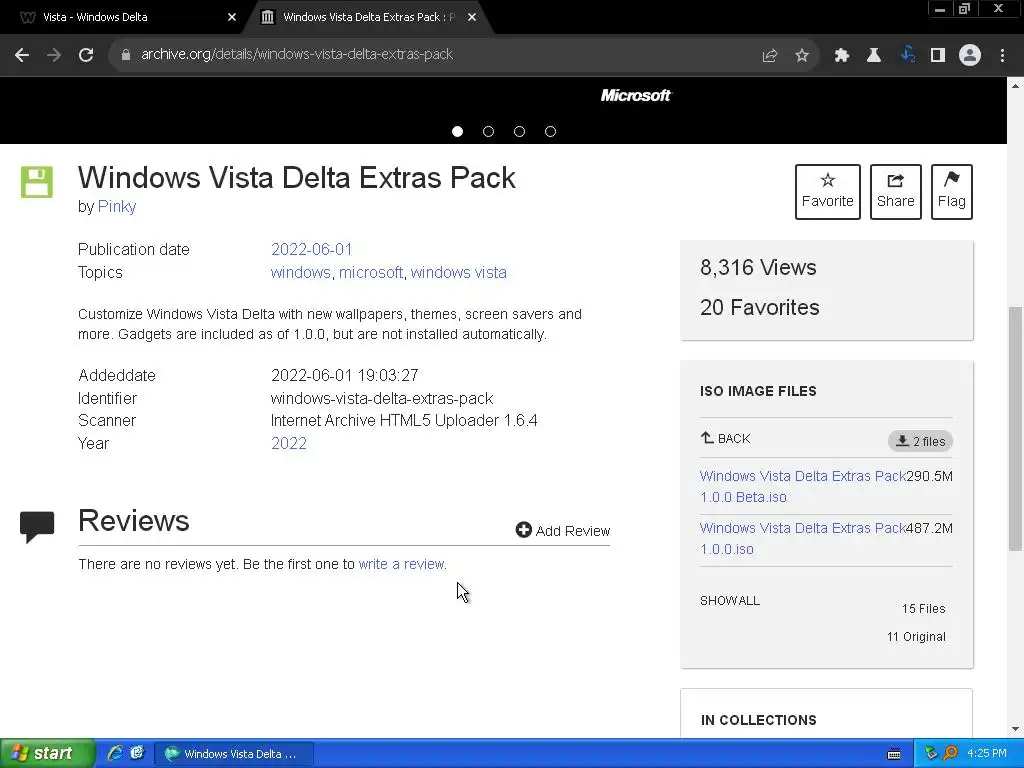The height and width of the screenshot is (768, 1024).
Task: Select the Windows Vista Delta Extras Pack tab
Action: [366, 17]
